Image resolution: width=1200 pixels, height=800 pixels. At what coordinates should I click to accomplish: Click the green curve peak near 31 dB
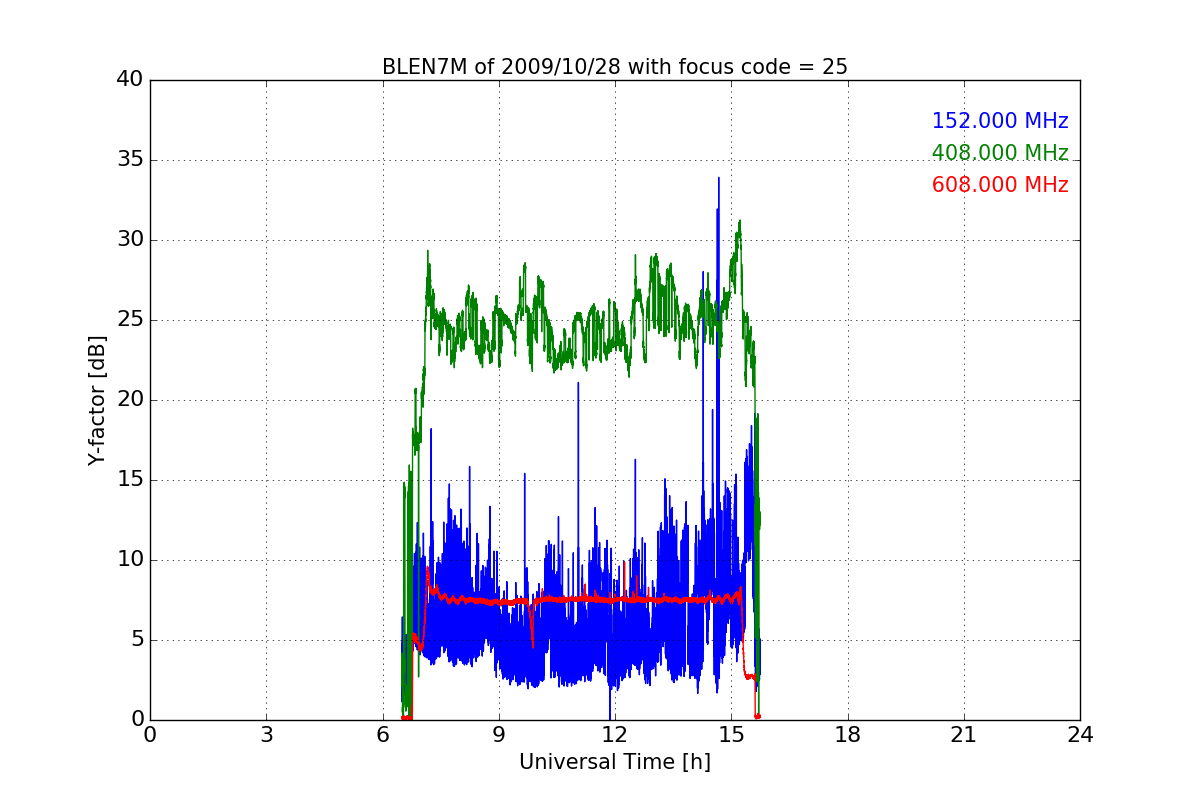coord(739,223)
